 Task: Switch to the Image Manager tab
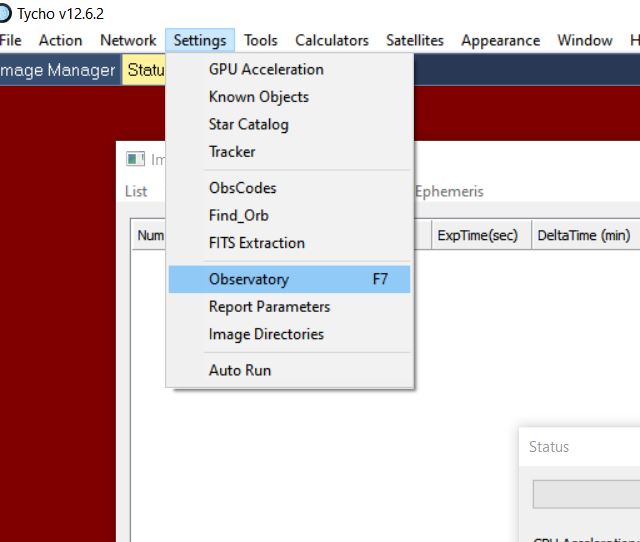57,70
